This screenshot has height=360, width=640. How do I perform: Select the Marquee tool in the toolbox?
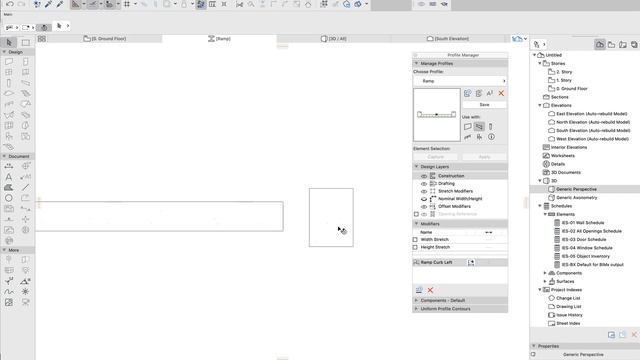(26, 42)
